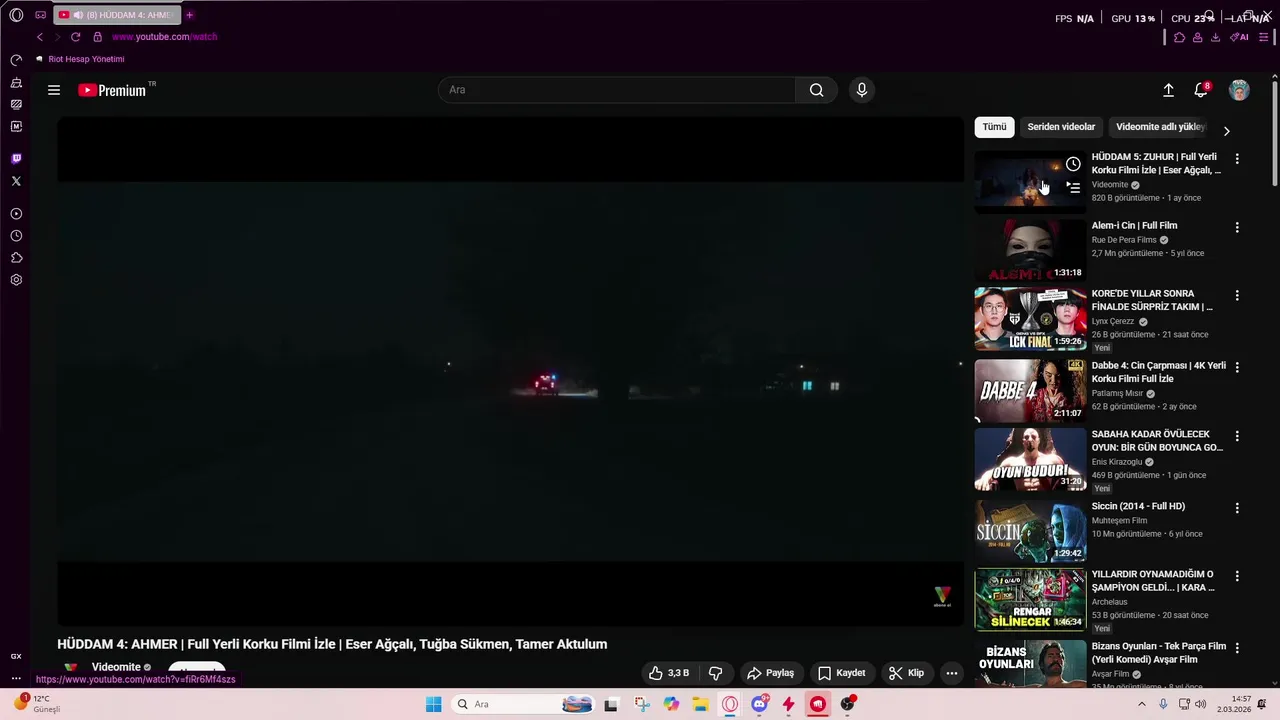Open X (Twitter) in the sidebar
1280x720 pixels.
point(16,181)
